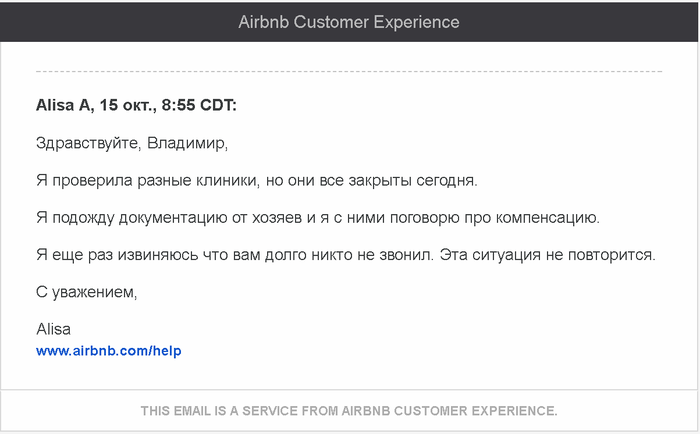Click the phrase "долго никто не звонил"
Screen dimensions: 700x434
(x=350, y=255)
